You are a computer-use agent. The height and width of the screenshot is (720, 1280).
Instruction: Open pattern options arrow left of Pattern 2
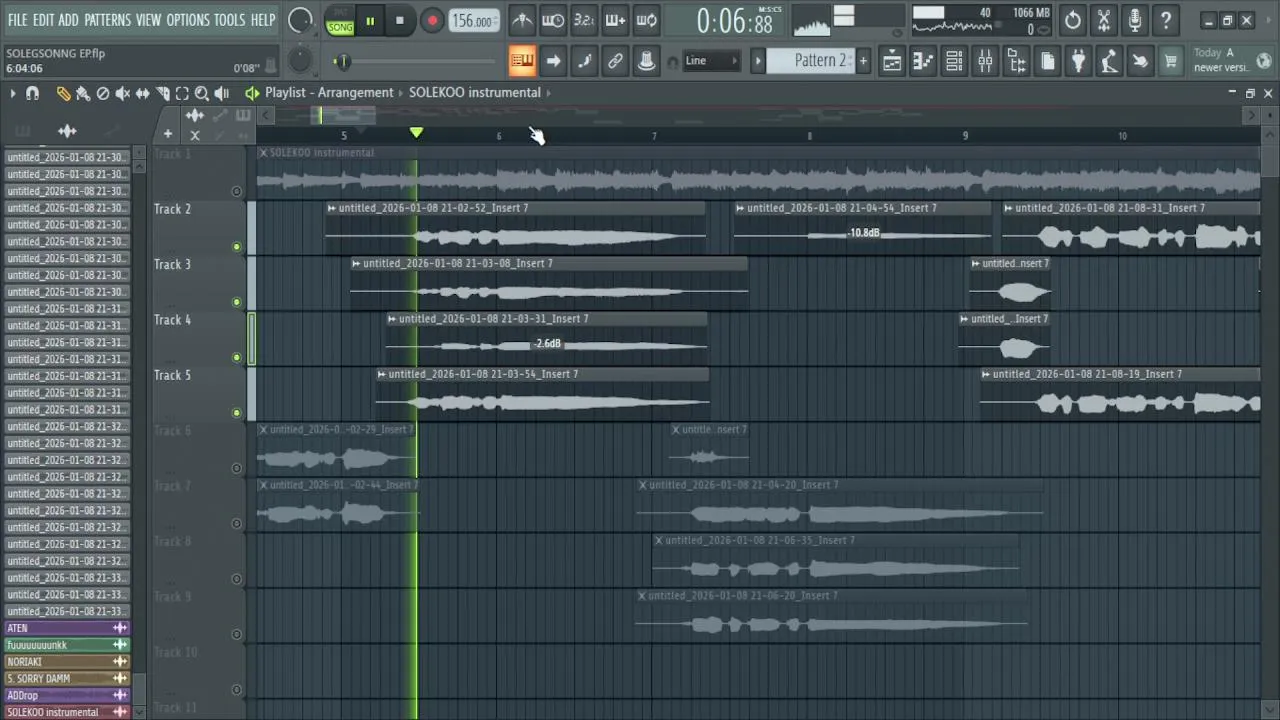coord(757,61)
